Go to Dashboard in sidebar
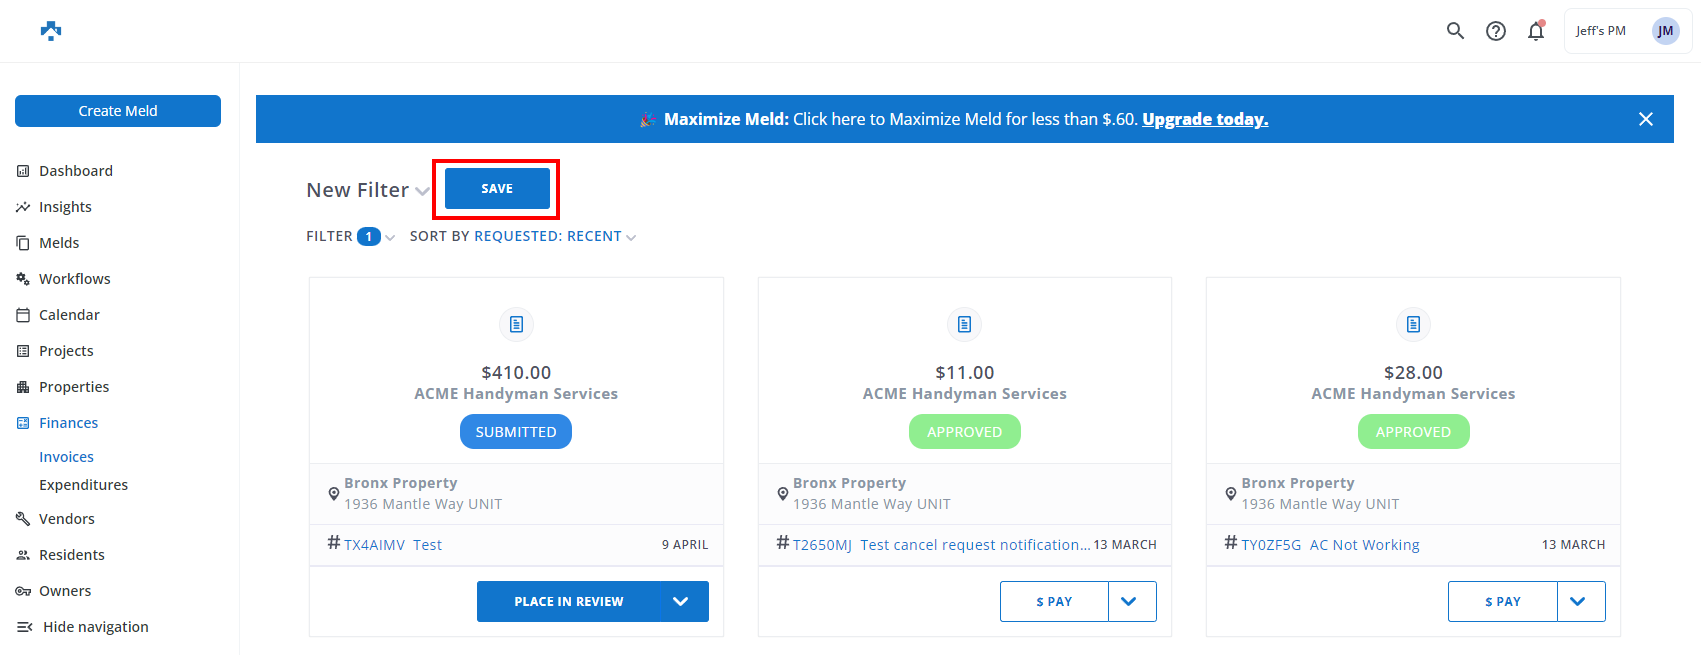 (x=75, y=171)
